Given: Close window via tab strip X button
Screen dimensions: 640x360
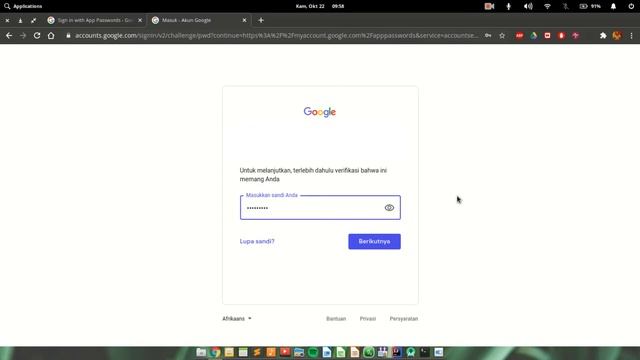Looking at the screenshot, I should tap(7, 20).
